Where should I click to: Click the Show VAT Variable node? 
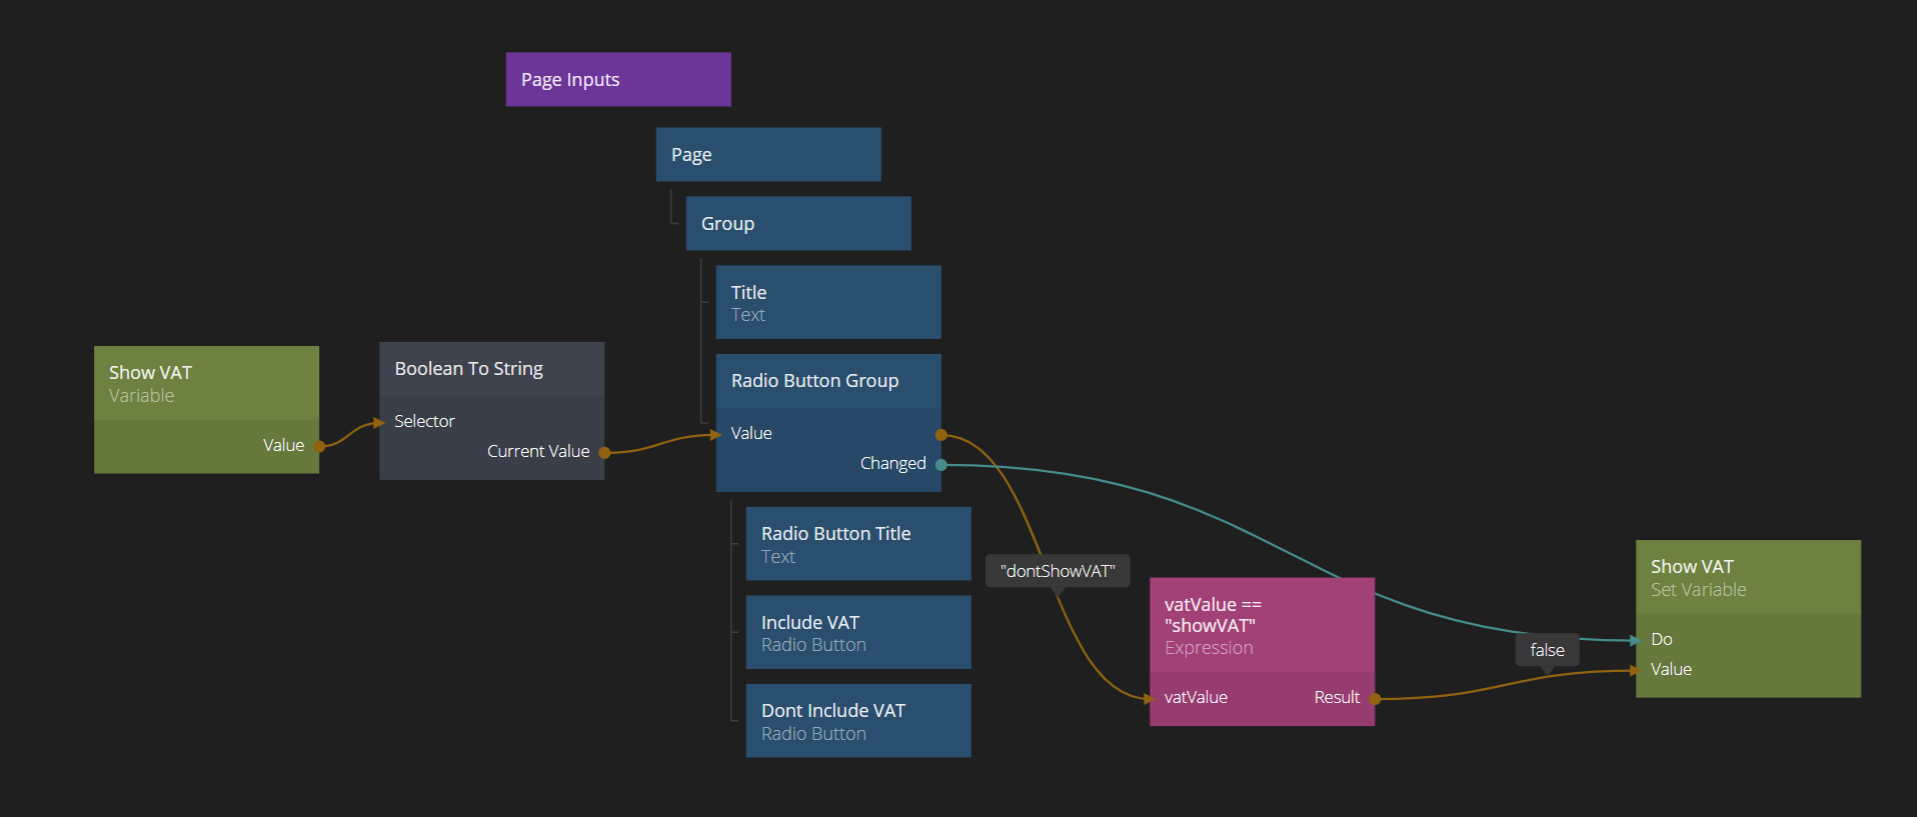pos(205,383)
